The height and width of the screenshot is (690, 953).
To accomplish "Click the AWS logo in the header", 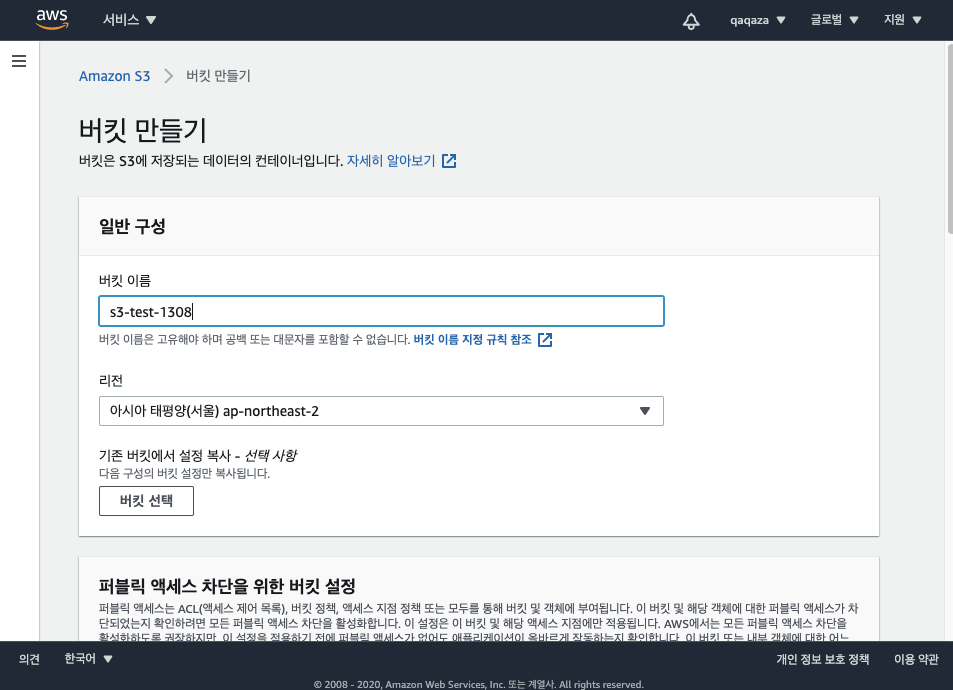I will [x=51, y=19].
